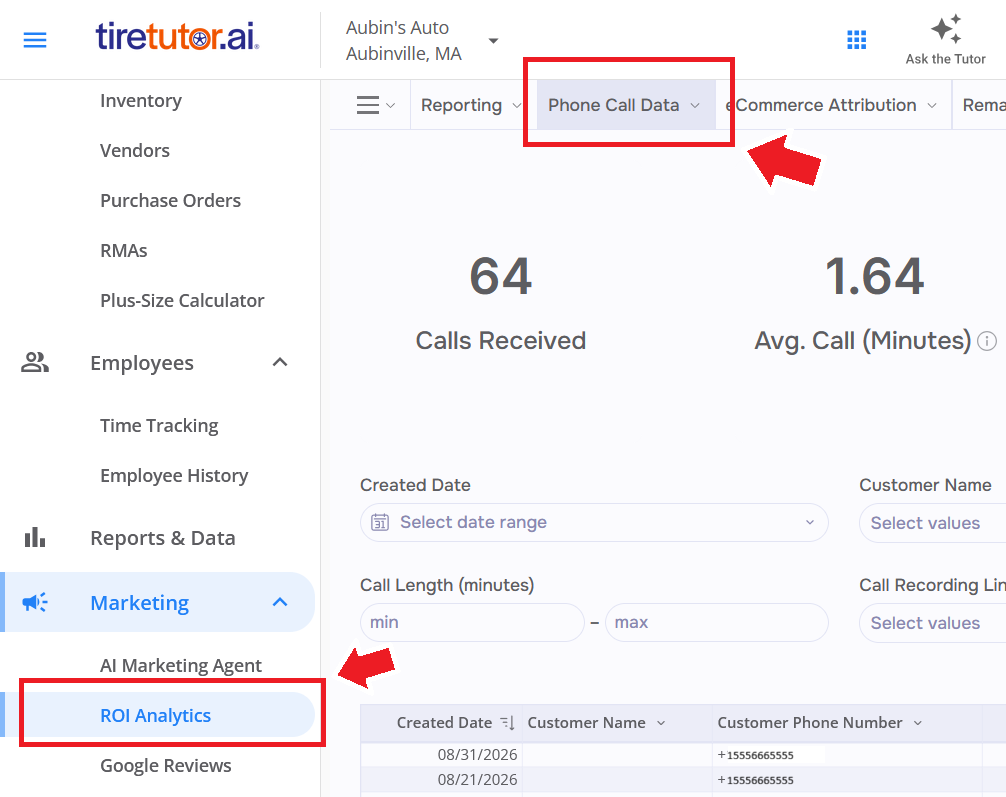This screenshot has height=797, width=1006.
Task: Click the Reports & Data chart icon
Action: 35,537
